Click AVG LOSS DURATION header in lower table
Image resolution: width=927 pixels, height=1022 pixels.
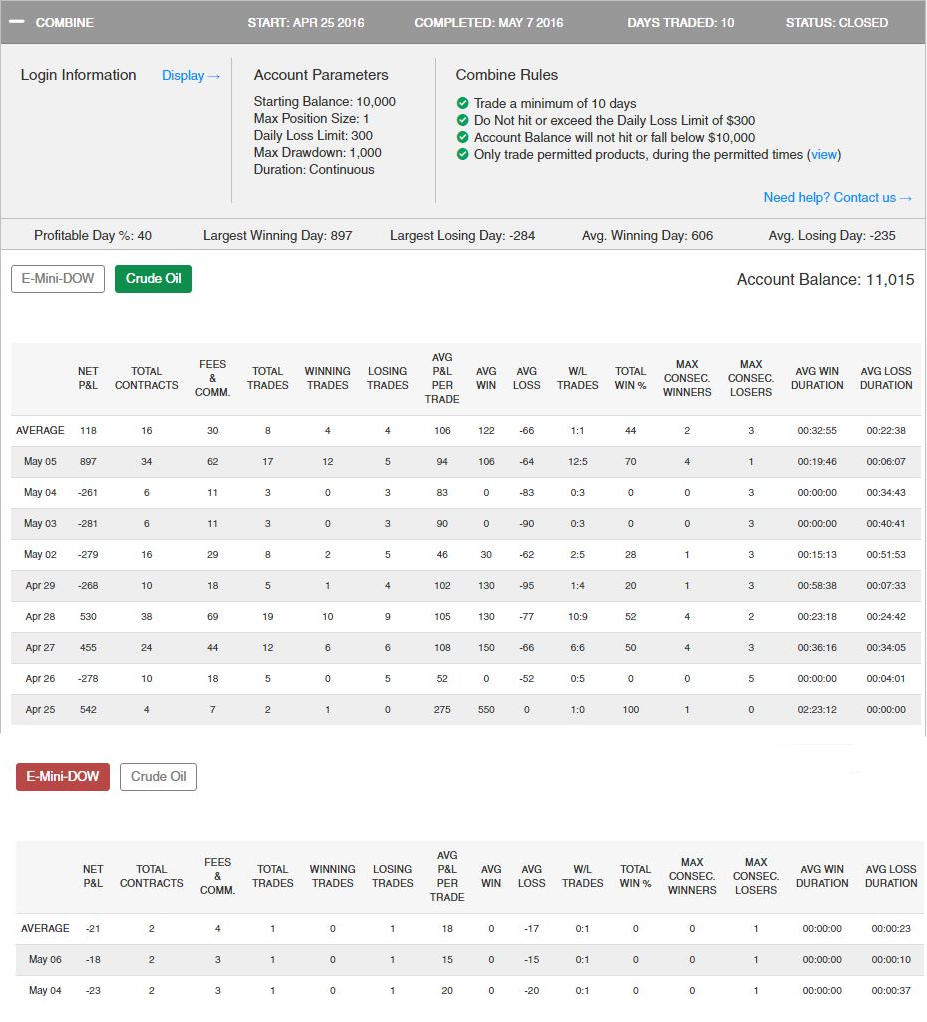[891, 876]
